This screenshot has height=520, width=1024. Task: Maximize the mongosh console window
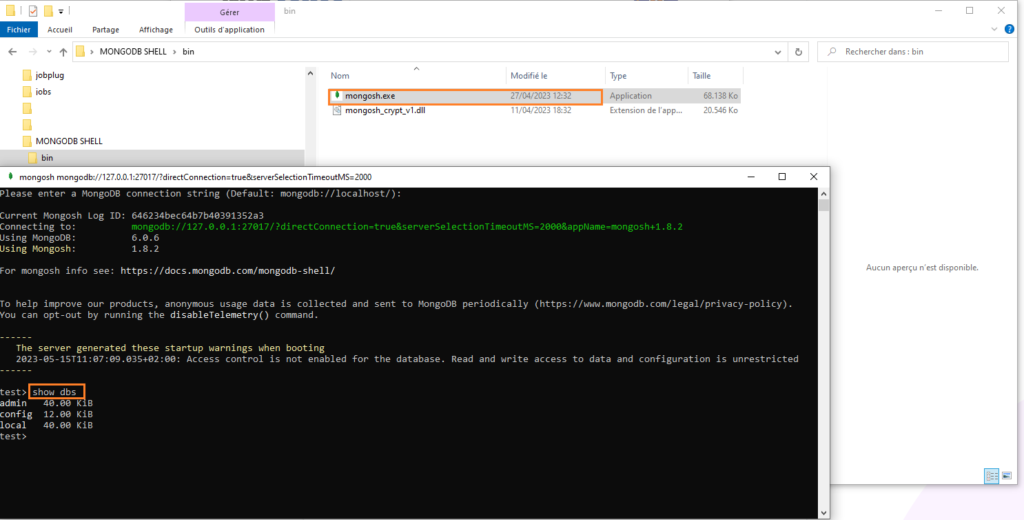[782, 176]
